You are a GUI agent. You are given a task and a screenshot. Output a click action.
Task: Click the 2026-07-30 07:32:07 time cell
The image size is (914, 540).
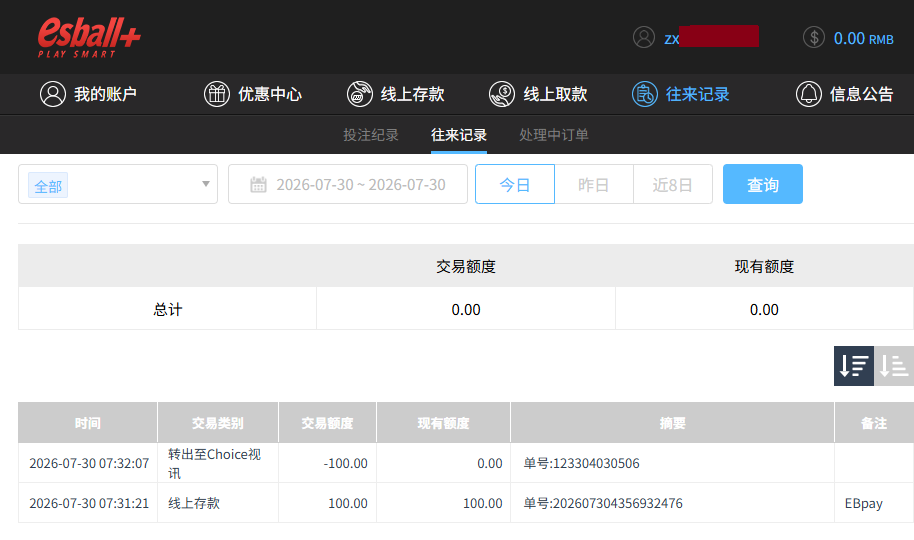tap(89, 463)
